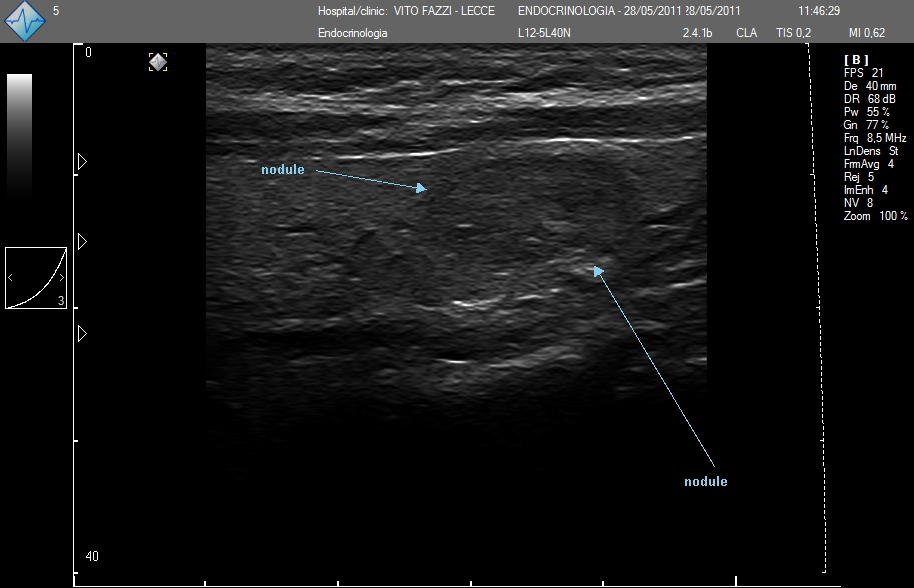The height and width of the screenshot is (588, 914).
Task: Click the FPS 21 parameter
Action: pos(863,73)
